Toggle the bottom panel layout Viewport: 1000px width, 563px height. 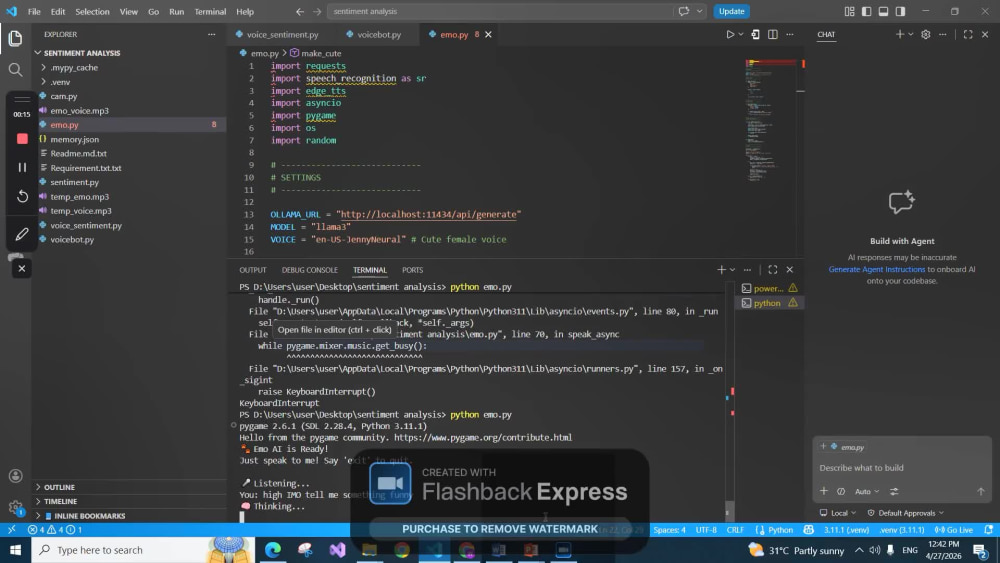point(883,11)
